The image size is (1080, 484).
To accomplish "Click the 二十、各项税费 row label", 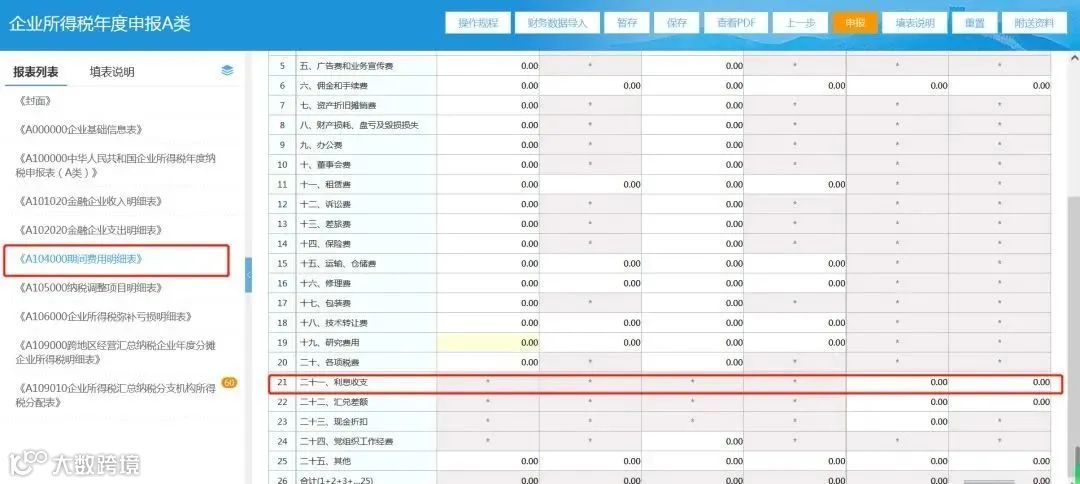I will [330, 362].
